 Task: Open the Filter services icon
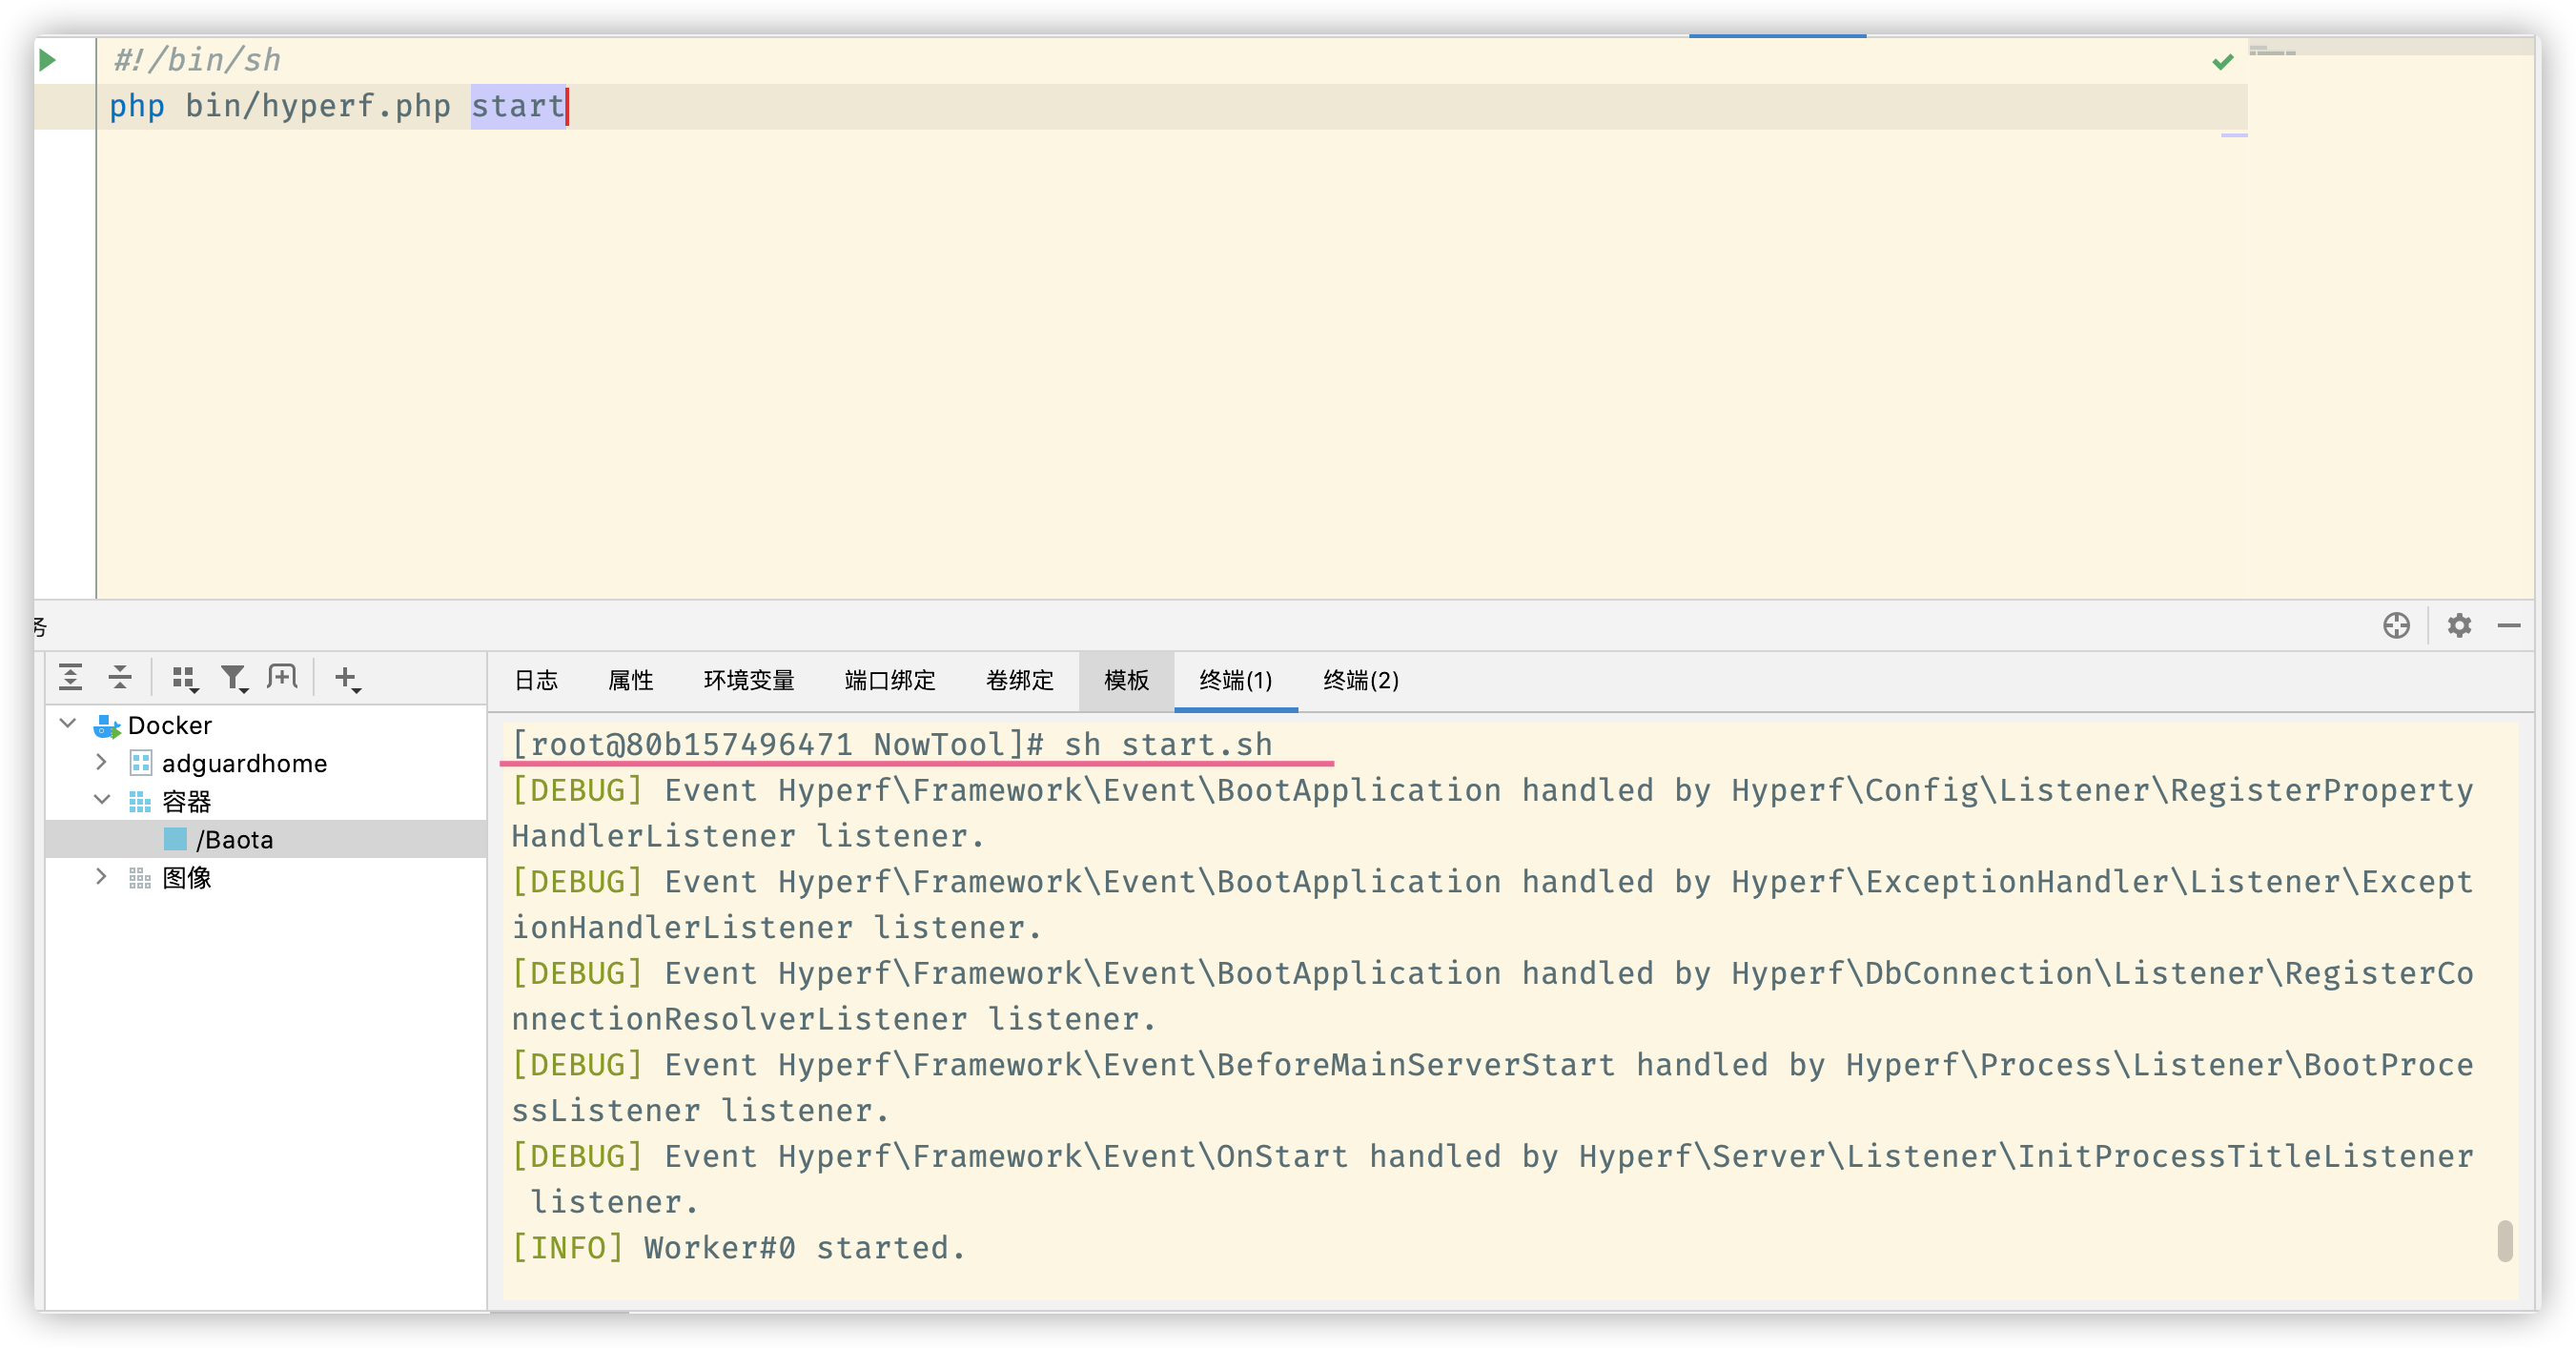tap(234, 679)
